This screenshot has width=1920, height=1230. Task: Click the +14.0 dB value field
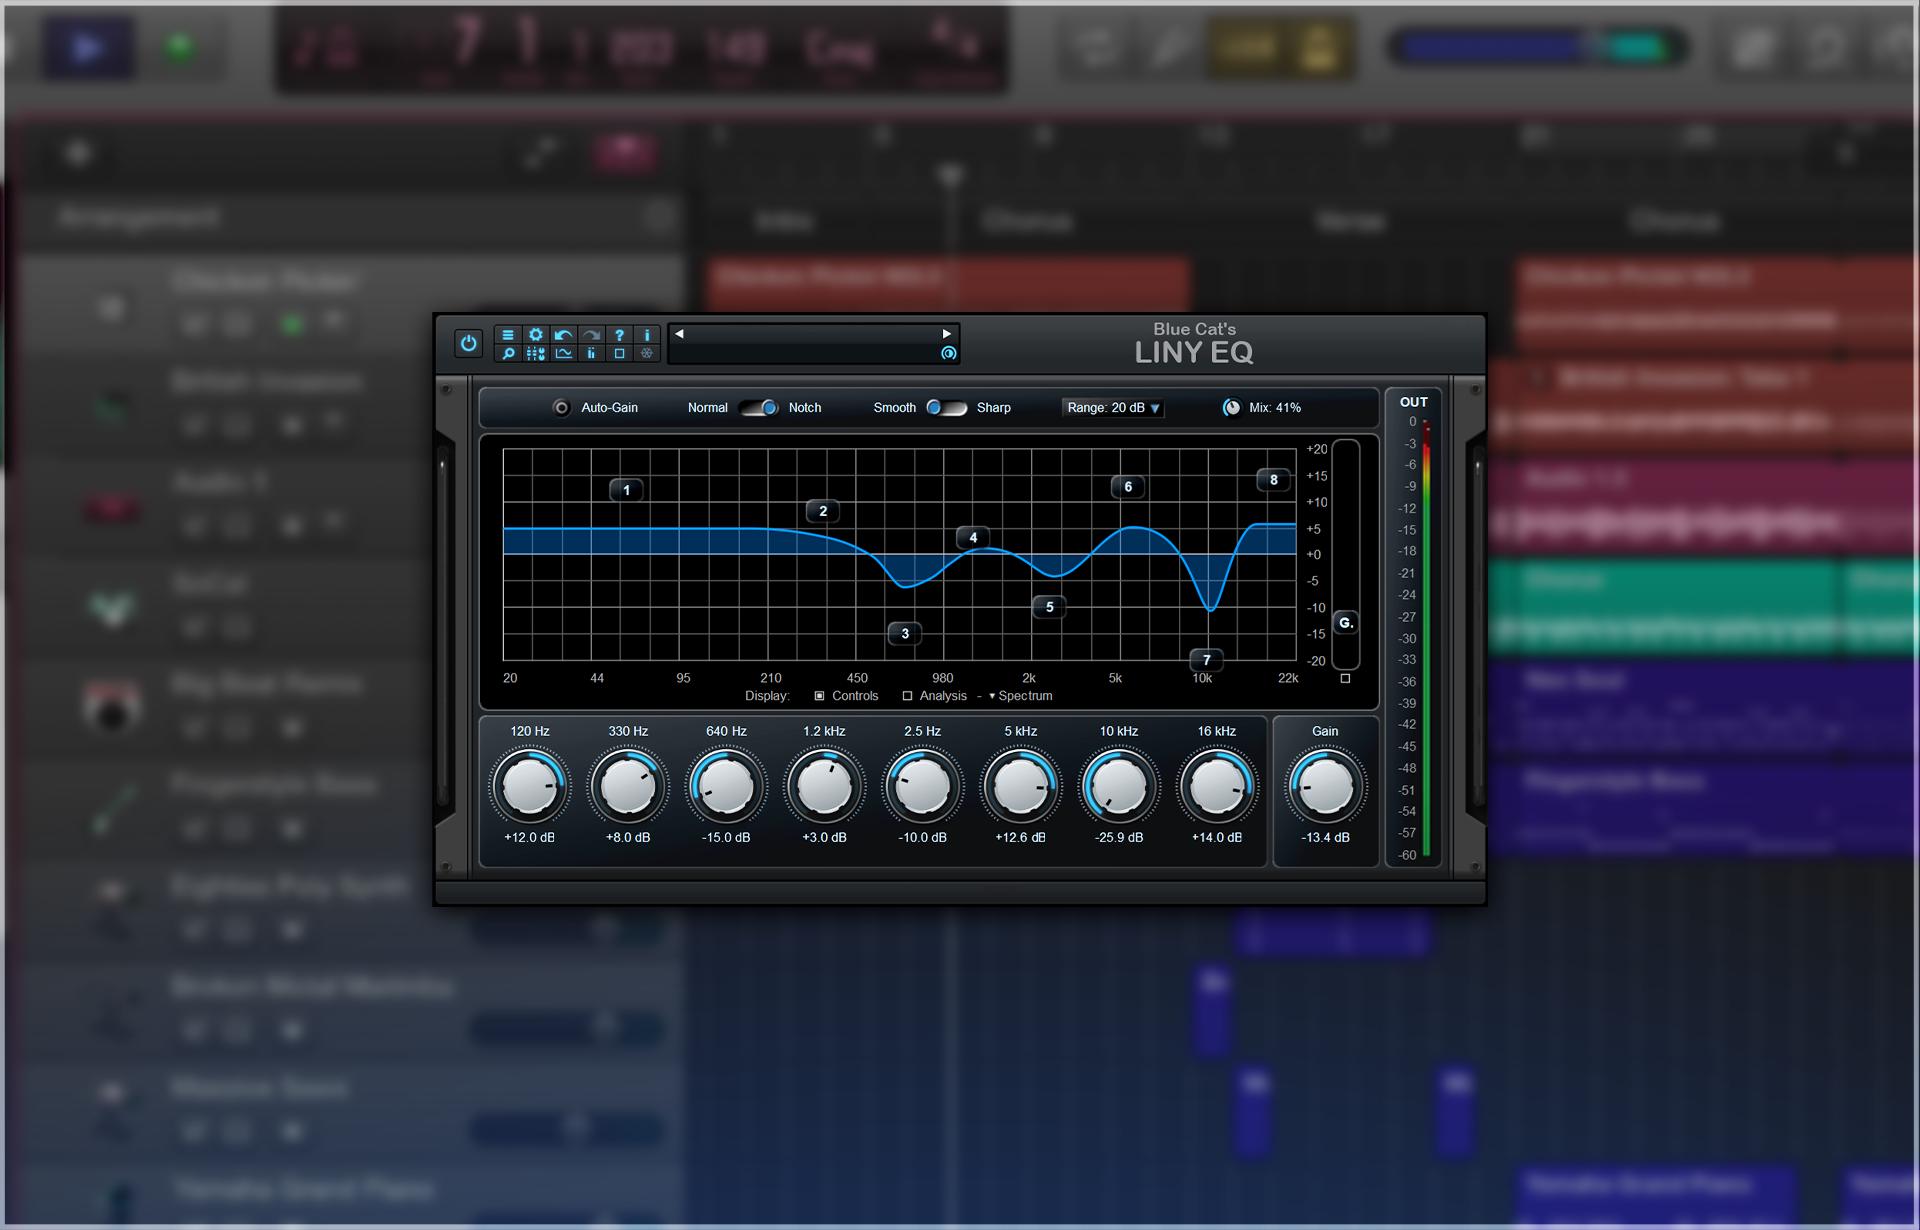coord(1217,838)
